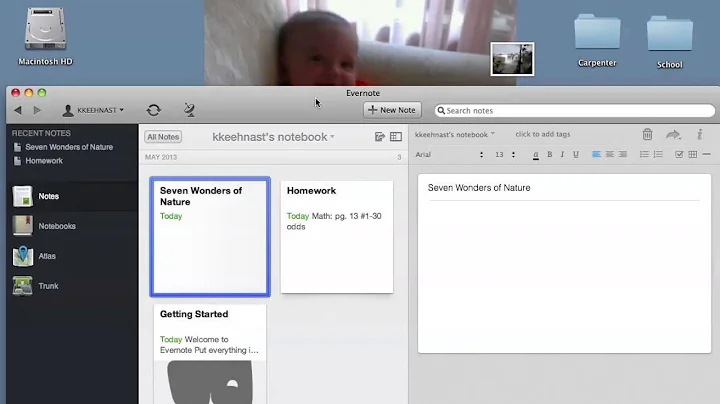Viewport: 720px width, 404px height.
Task: Open the Macintosh HD desktop icon
Action: (45, 36)
